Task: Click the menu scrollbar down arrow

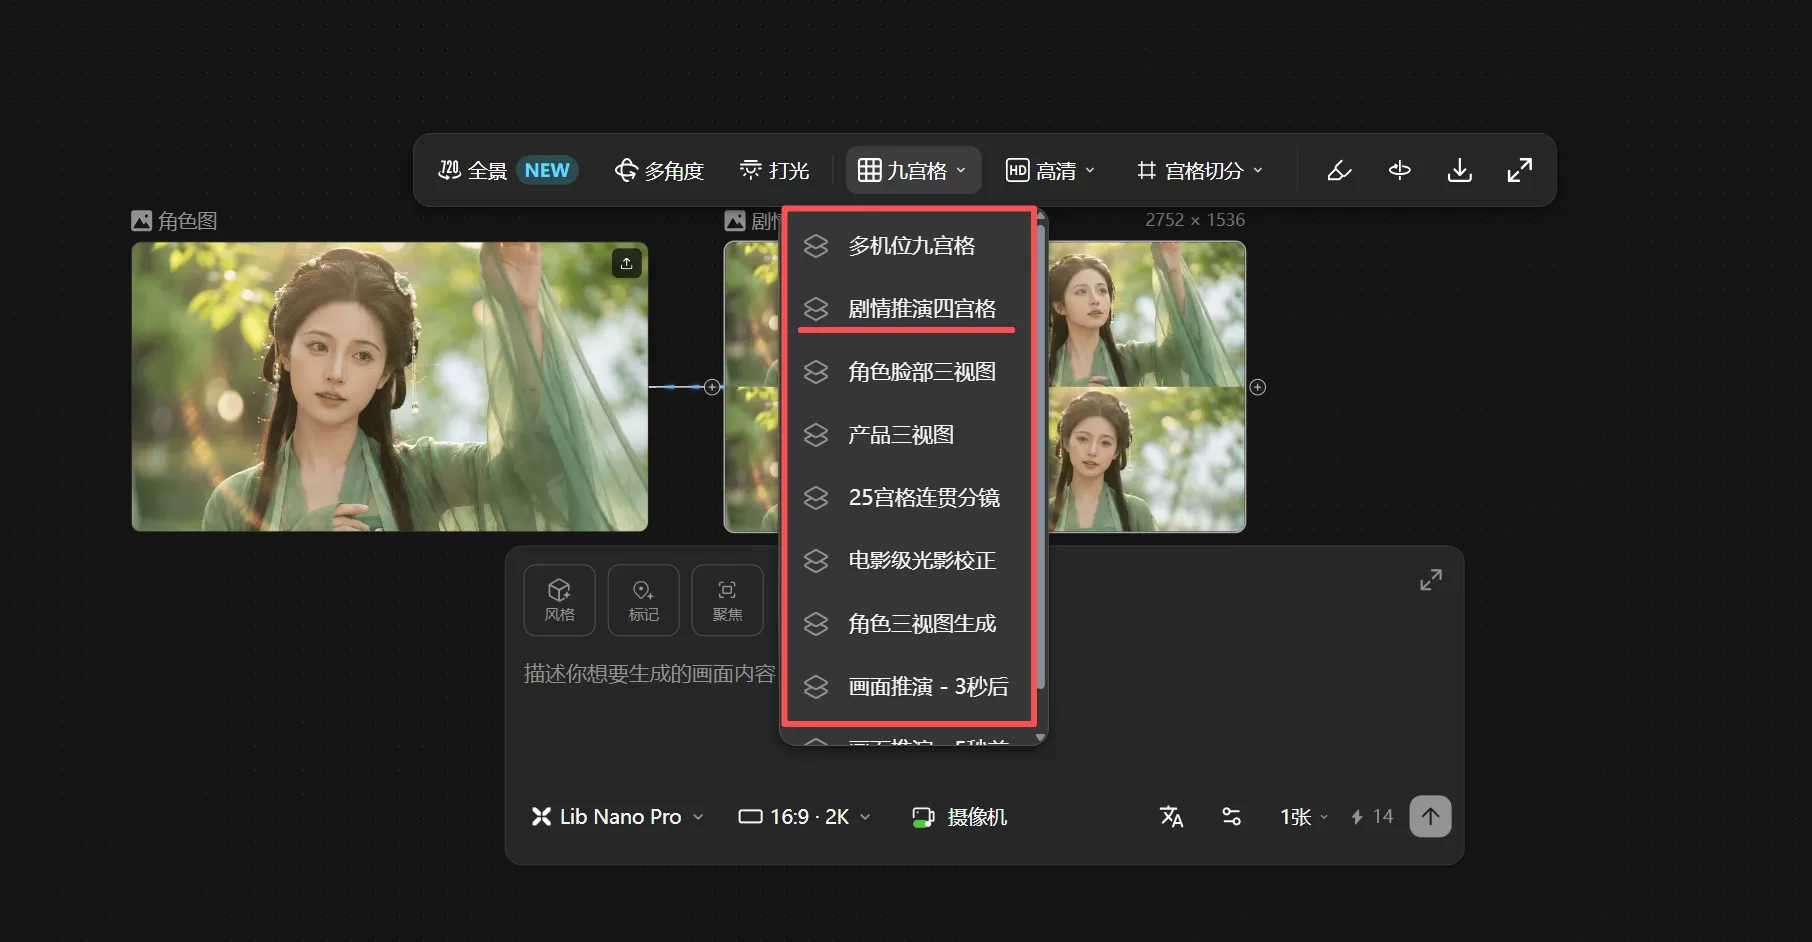Action: coord(1041,738)
